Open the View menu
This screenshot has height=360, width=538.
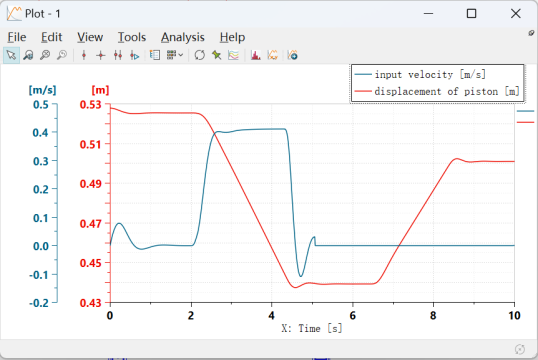click(90, 37)
